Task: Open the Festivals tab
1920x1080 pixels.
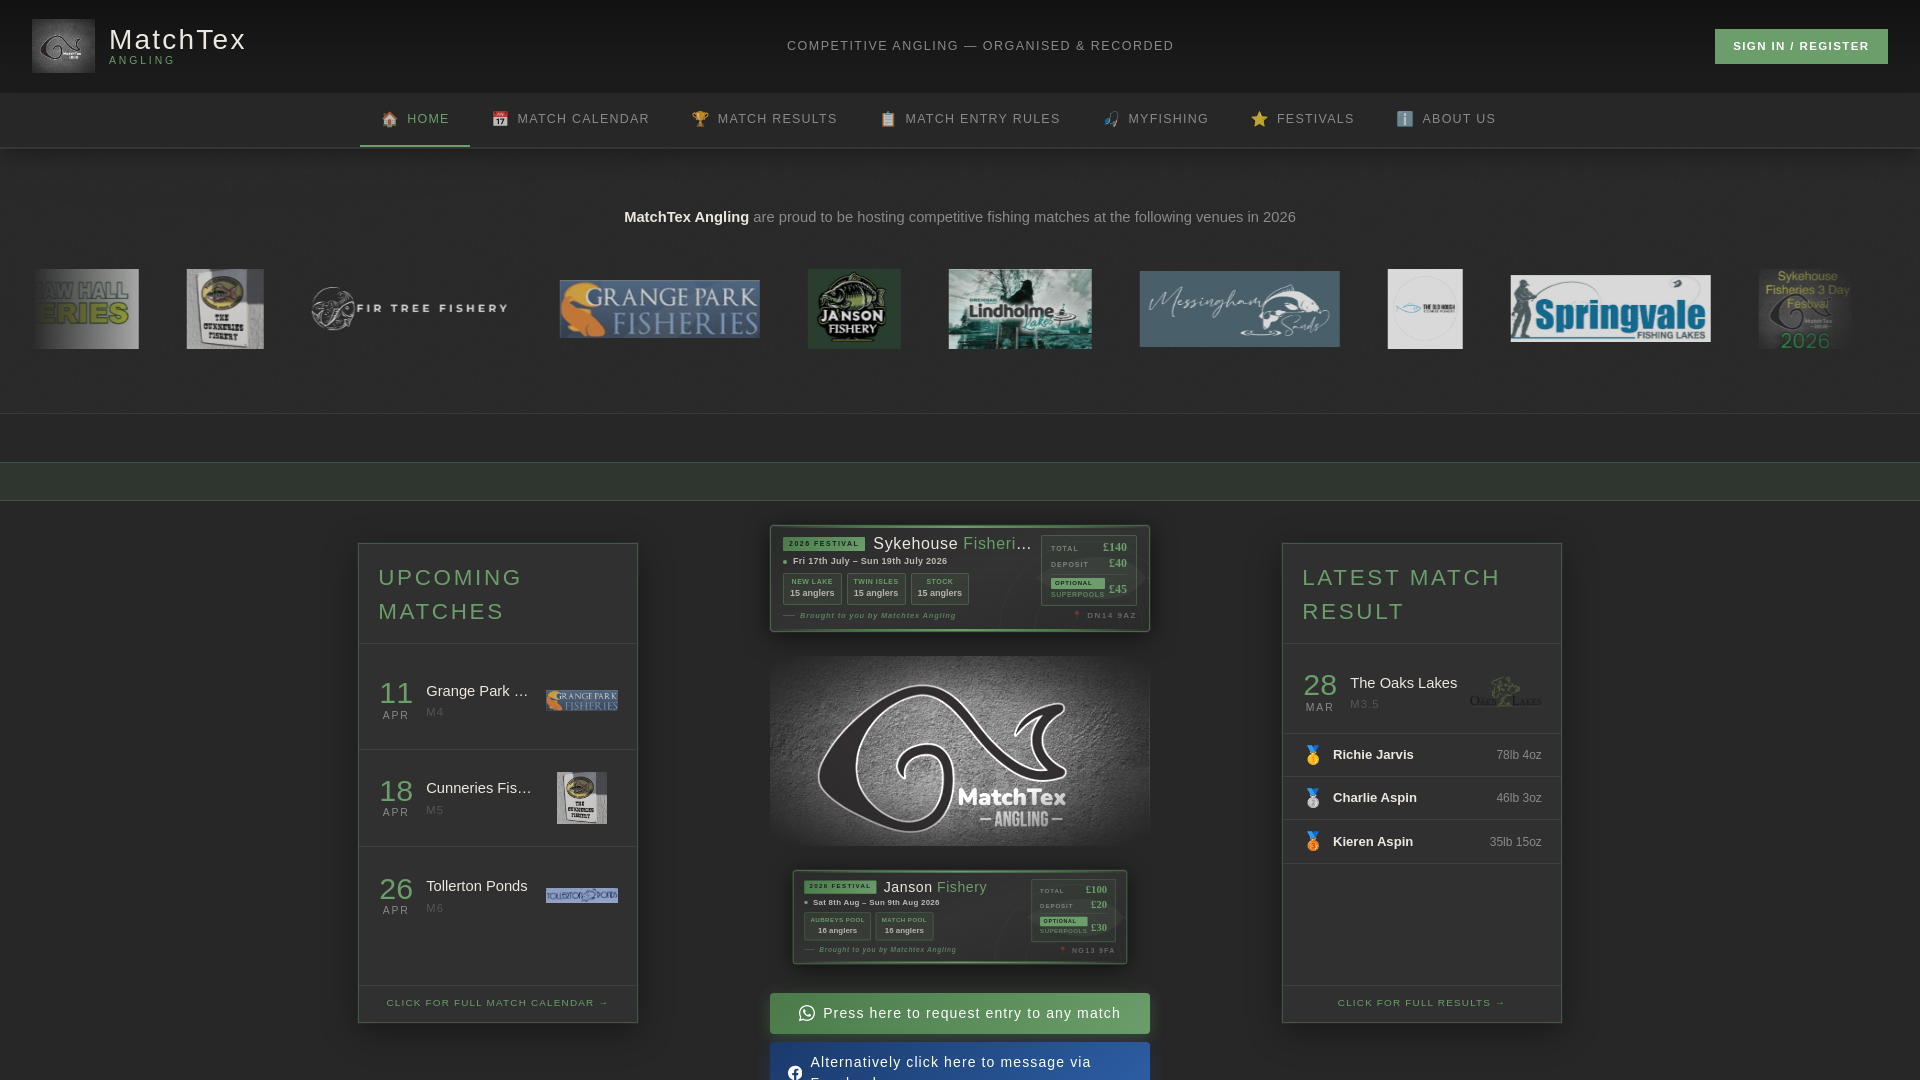Action: [x=1302, y=120]
